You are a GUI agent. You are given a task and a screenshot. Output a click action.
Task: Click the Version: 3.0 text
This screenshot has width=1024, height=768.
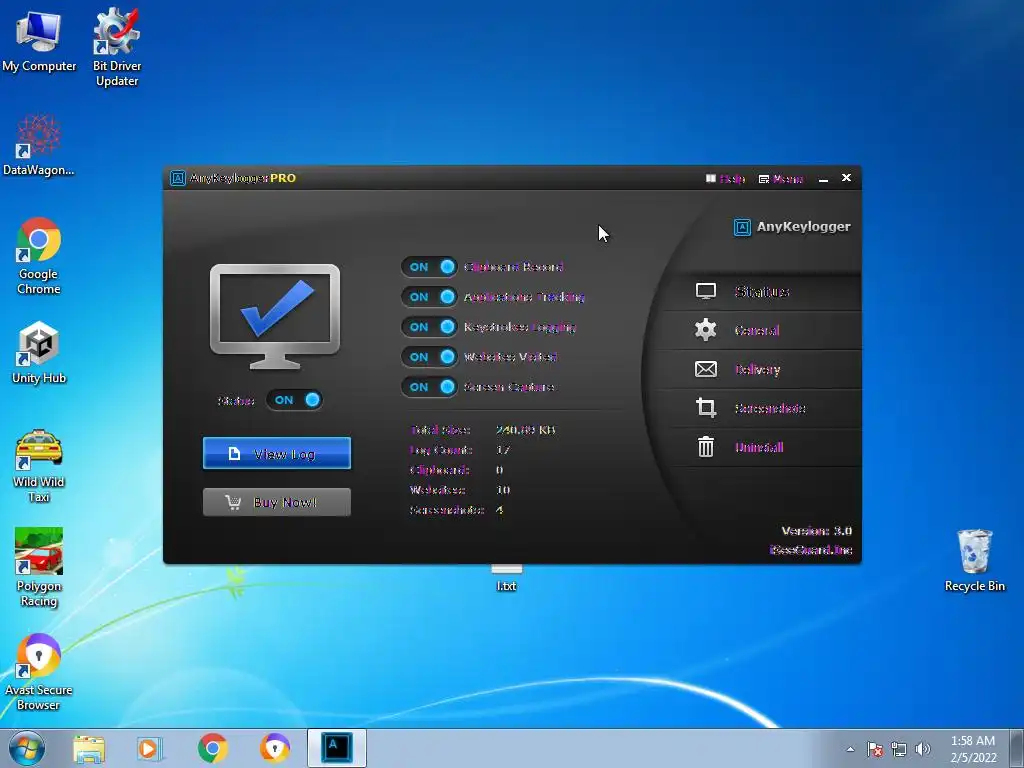tap(816, 530)
